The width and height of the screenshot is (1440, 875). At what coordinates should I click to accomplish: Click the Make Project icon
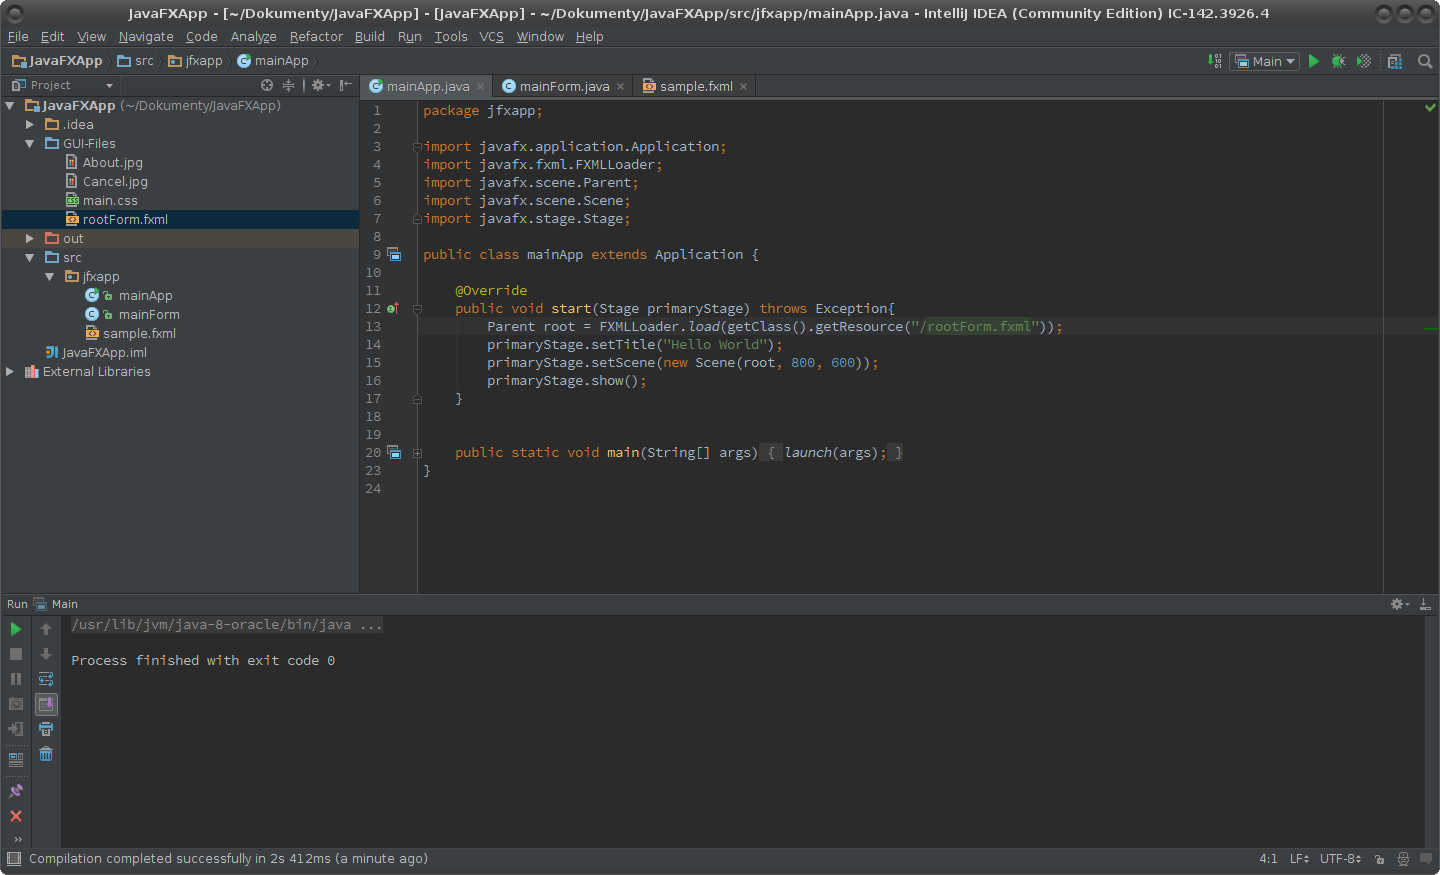pyautogui.click(x=1215, y=61)
